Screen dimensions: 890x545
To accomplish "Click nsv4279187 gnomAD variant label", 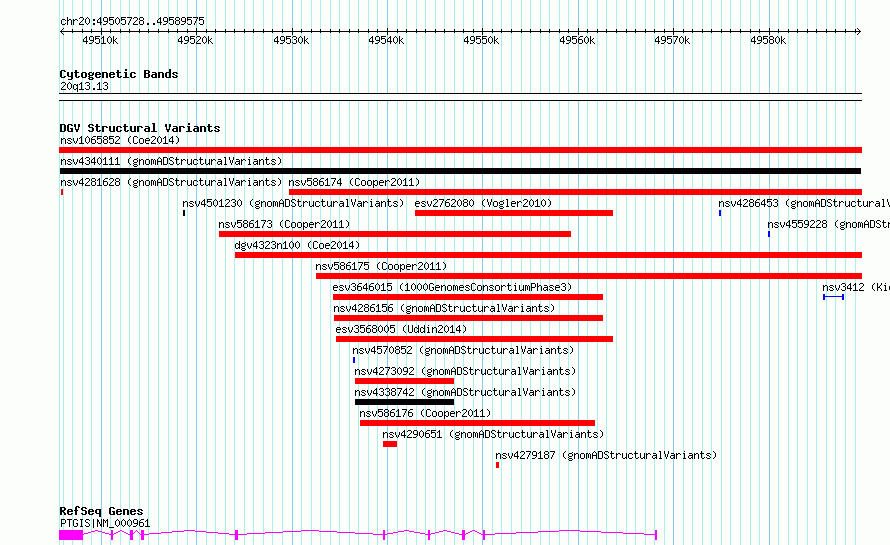I will tap(606, 455).
